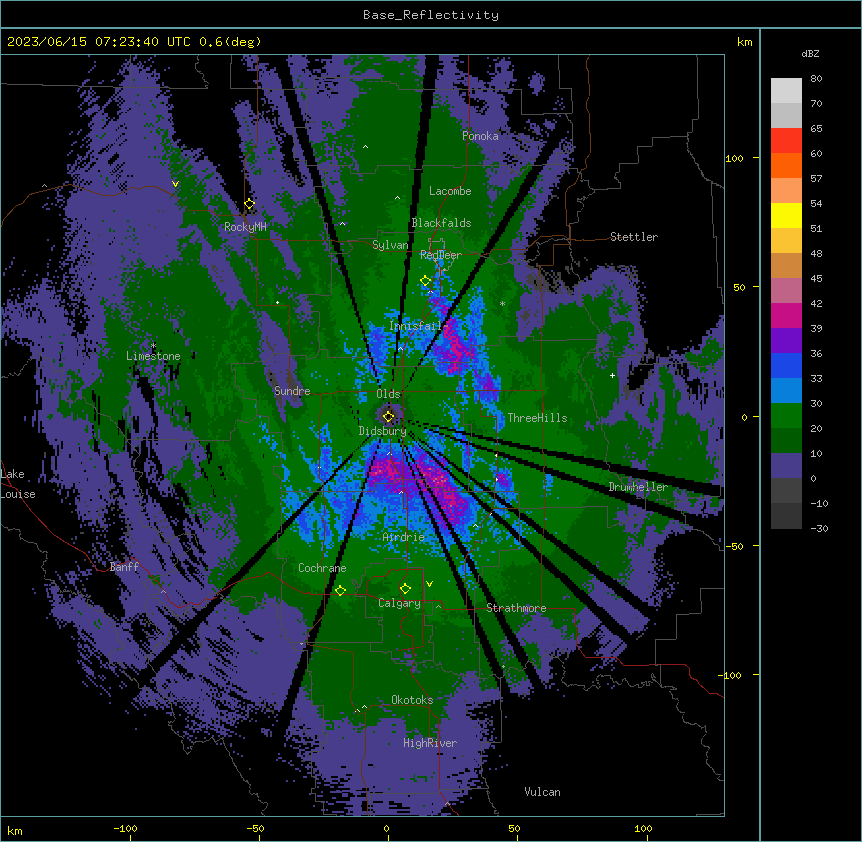Click the Olds label

(x=388, y=394)
